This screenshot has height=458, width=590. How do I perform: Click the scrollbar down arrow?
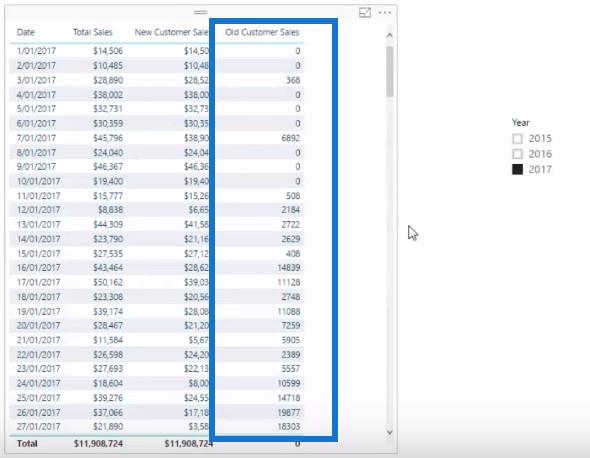coord(390,432)
